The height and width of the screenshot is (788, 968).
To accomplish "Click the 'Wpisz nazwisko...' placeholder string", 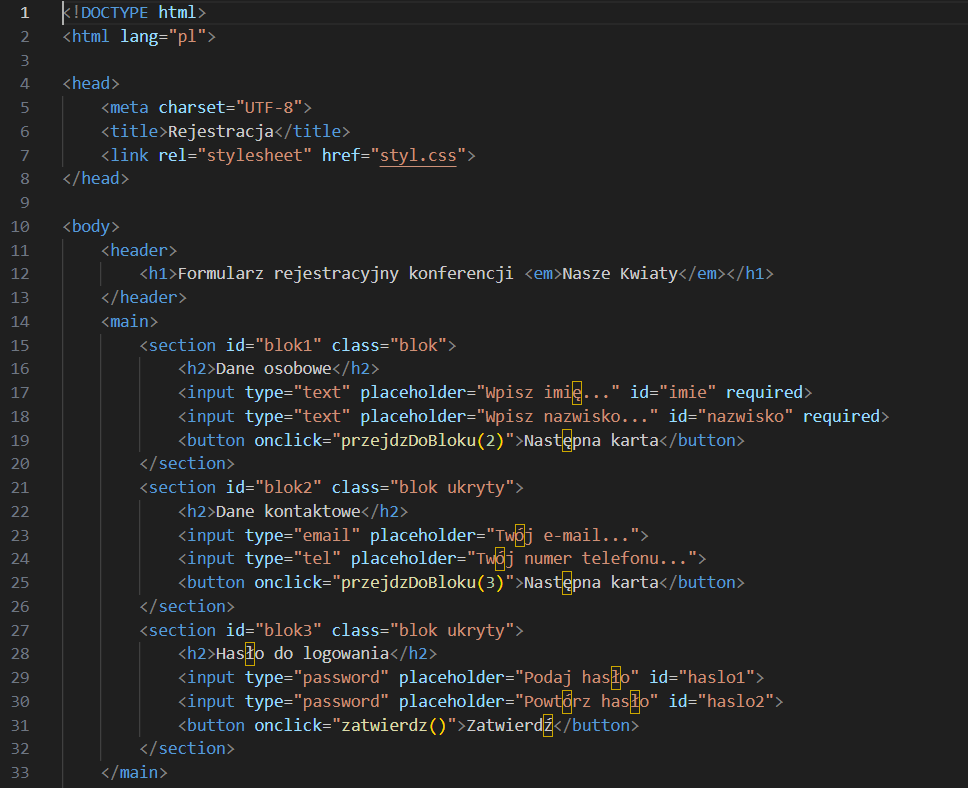I will (x=567, y=416).
